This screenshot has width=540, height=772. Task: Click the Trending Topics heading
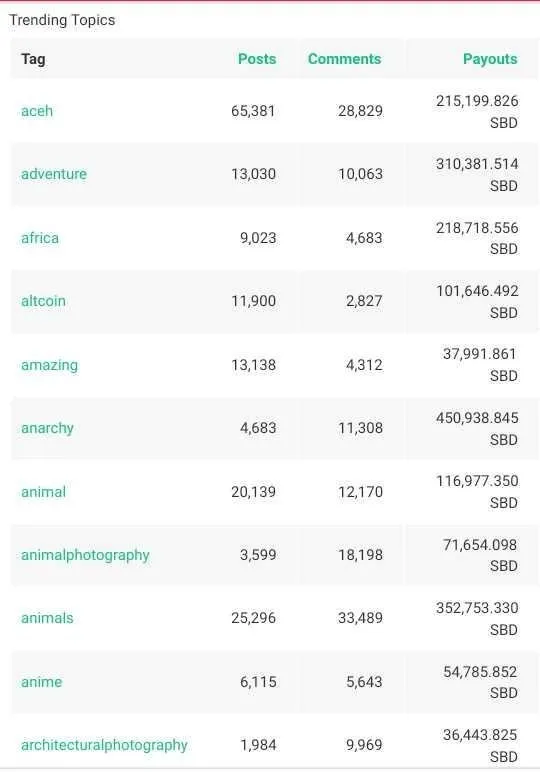(62, 20)
